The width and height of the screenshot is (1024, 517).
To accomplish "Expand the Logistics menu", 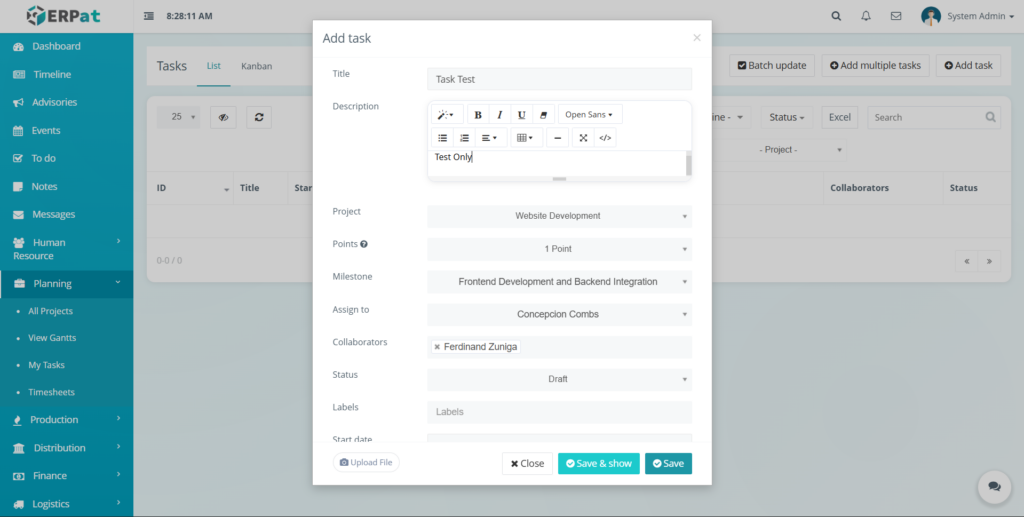I will click(67, 504).
